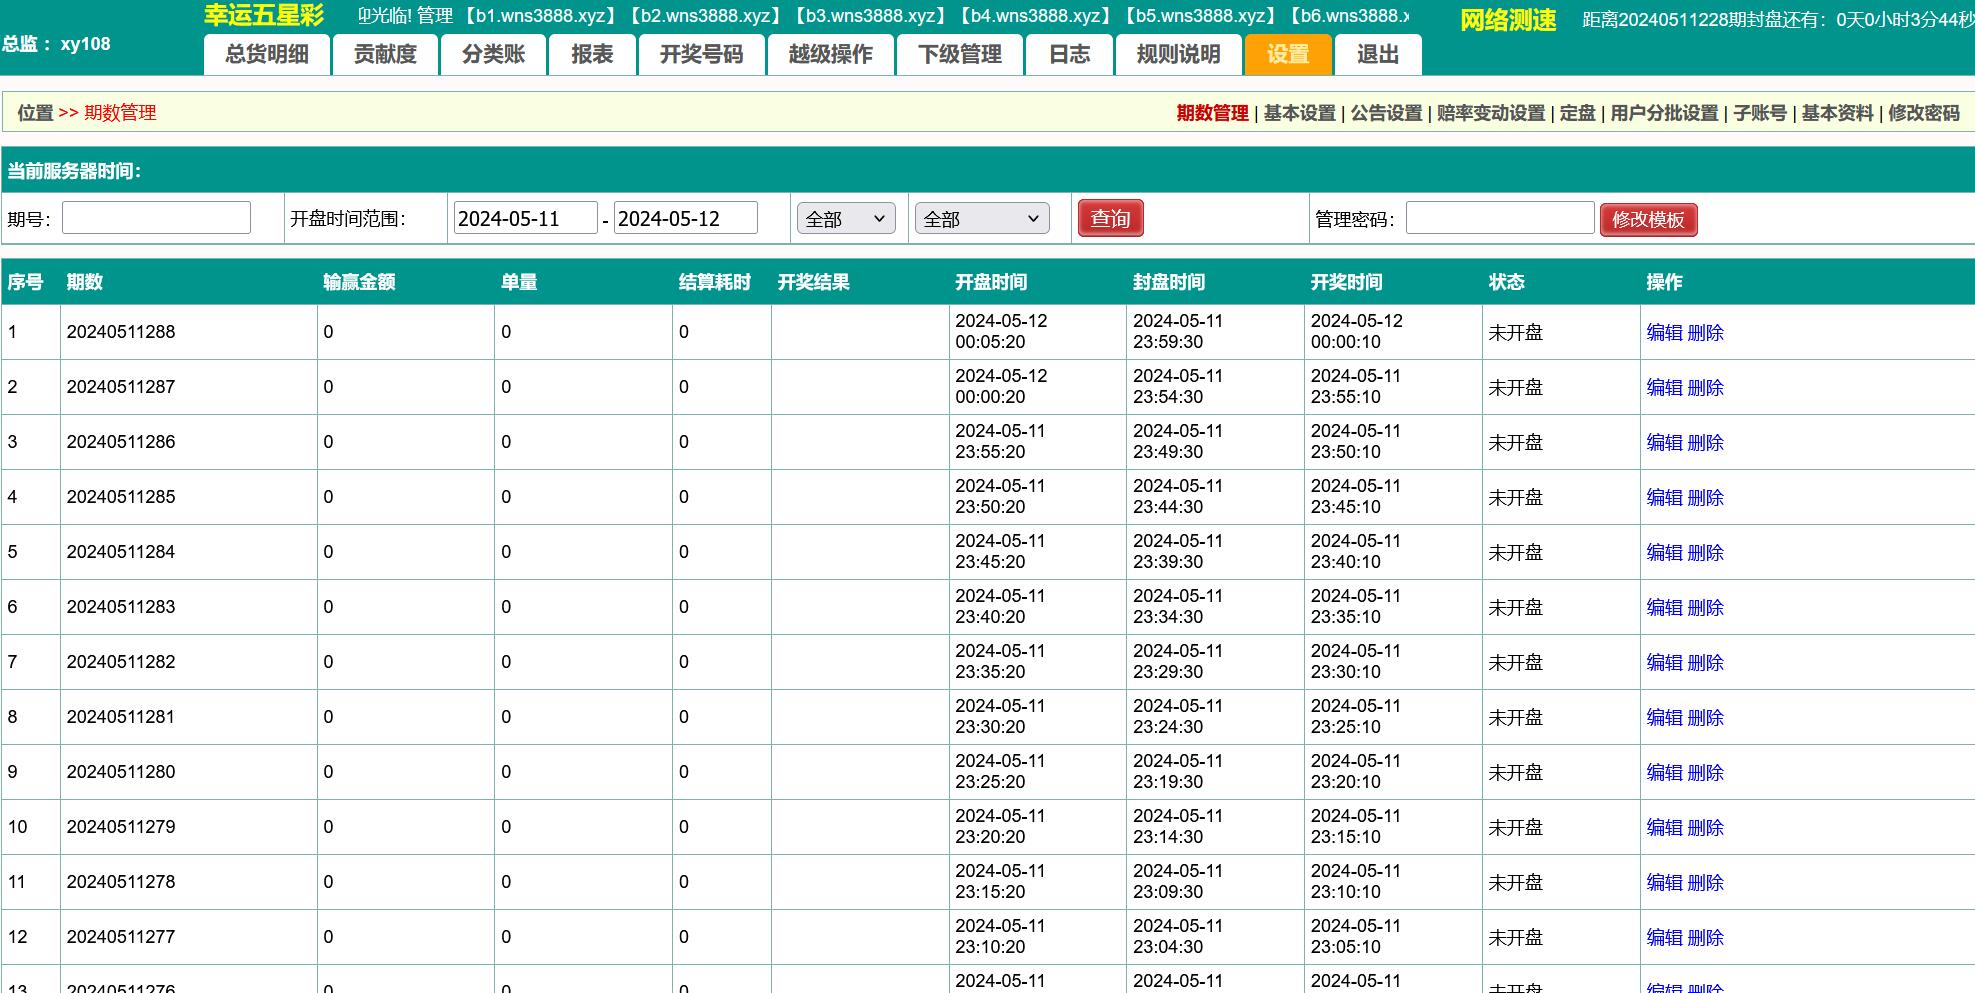The image size is (1975, 993).
Task: Open the 下级管理 tab
Action: 959,55
